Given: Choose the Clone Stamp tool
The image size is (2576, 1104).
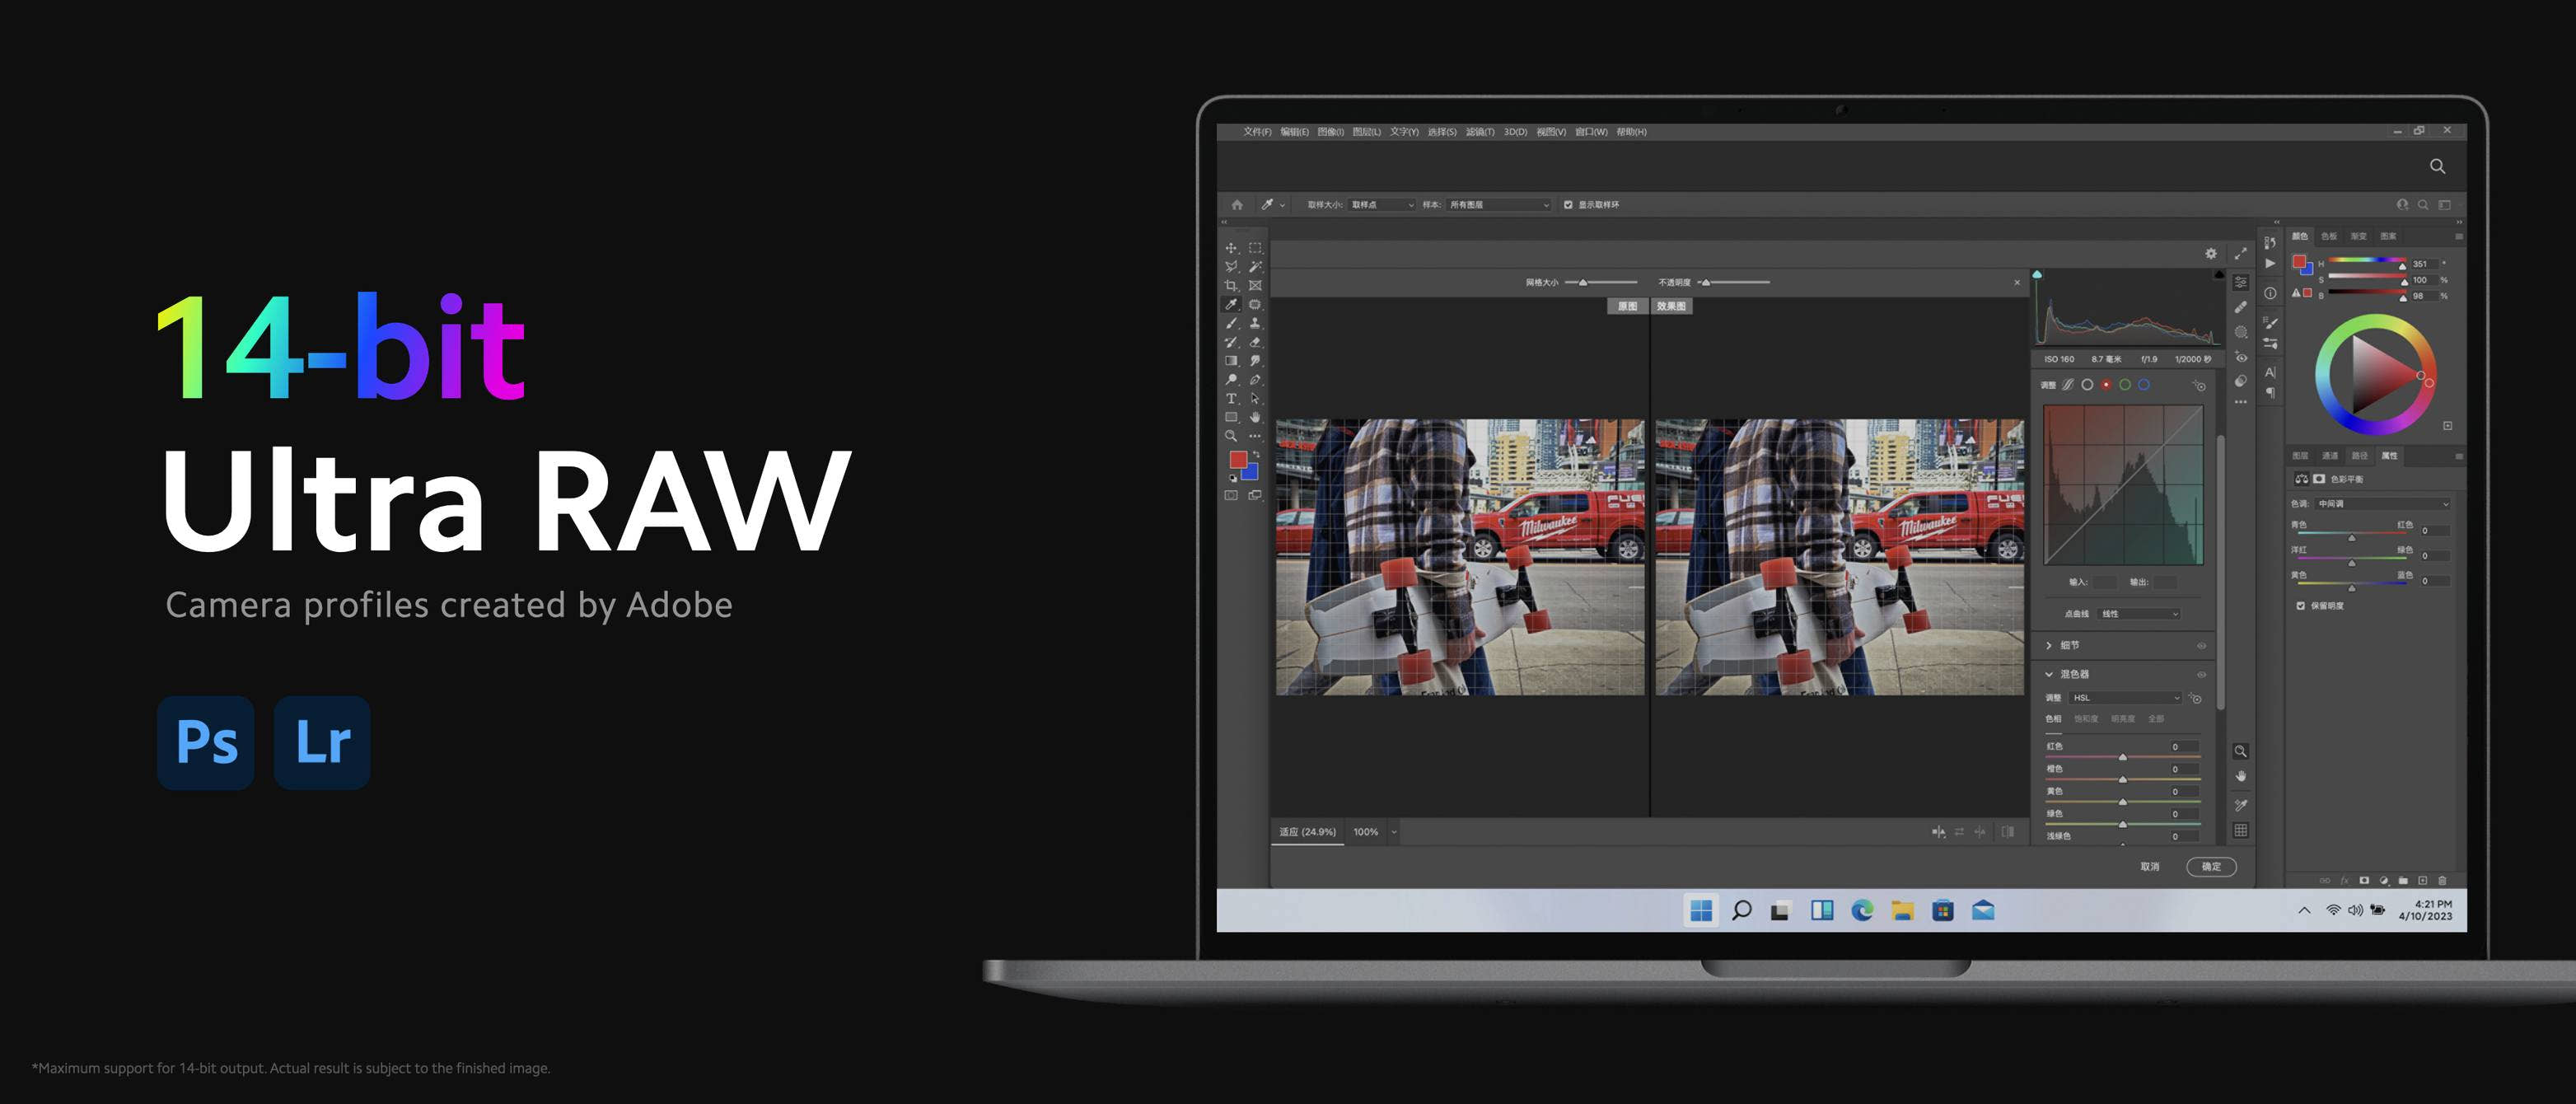Looking at the screenshot, I should (x=1255, y=323).
